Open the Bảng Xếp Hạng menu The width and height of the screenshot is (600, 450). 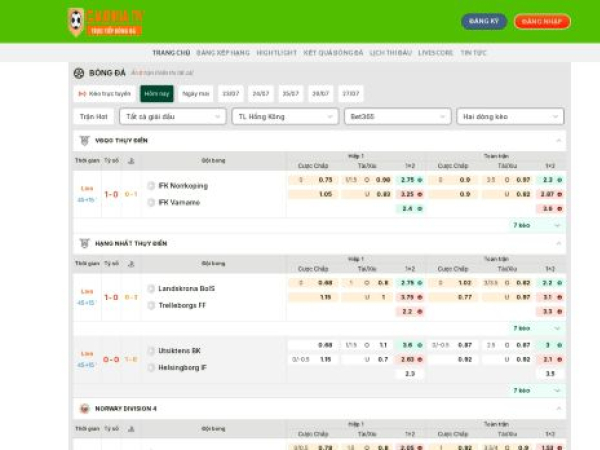[x=223, y=52]
